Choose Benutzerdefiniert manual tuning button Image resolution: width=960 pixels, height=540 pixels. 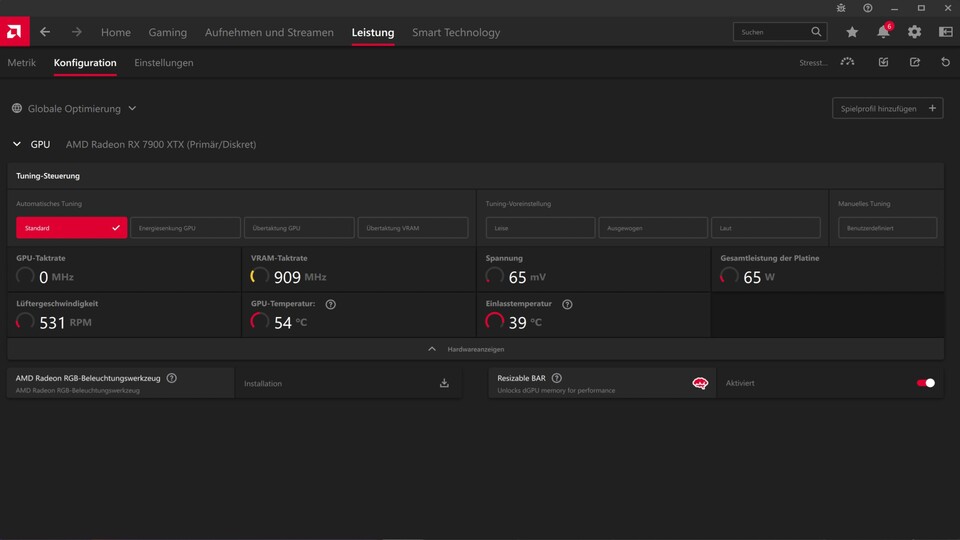click(887, 228)
